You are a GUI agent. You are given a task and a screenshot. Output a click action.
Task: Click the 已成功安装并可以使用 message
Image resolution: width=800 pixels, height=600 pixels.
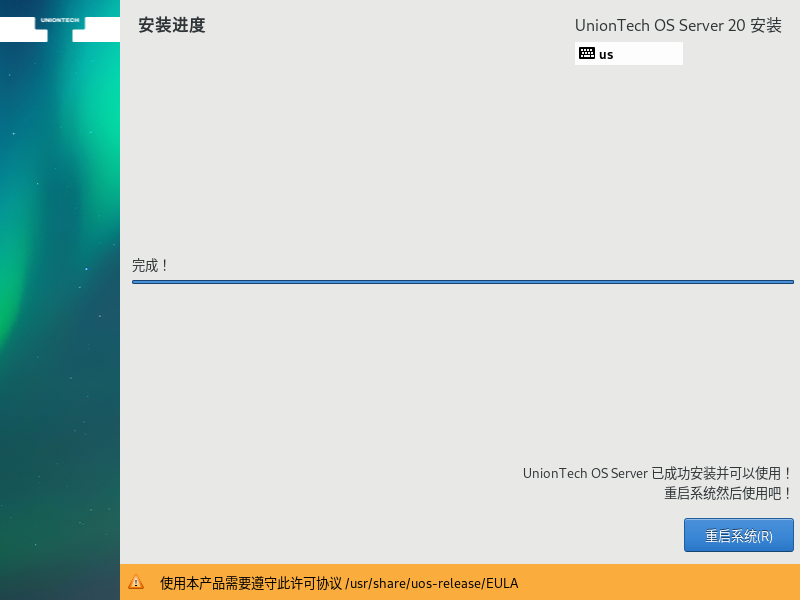pyautogui.click(x=657, y=473)
